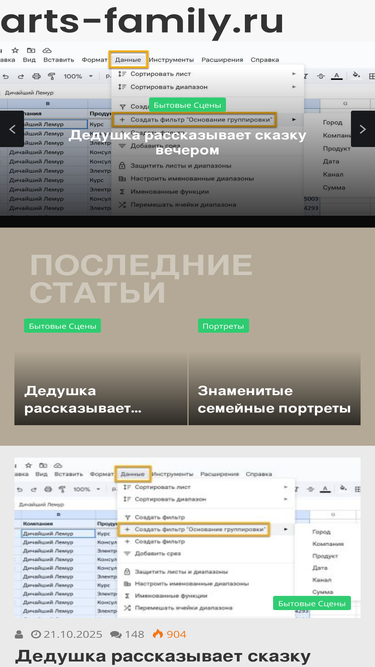Click the author person icon

tap(19, 634)
